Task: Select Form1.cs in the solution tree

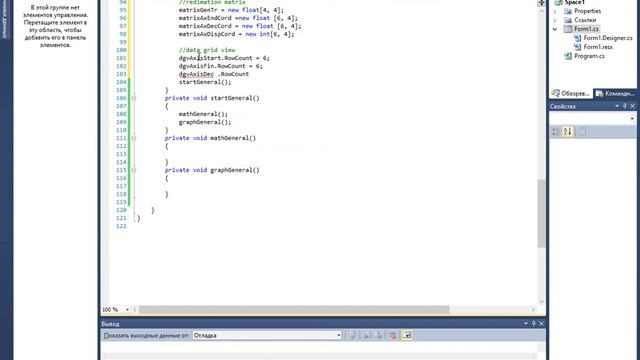Action: click(586, 29)
